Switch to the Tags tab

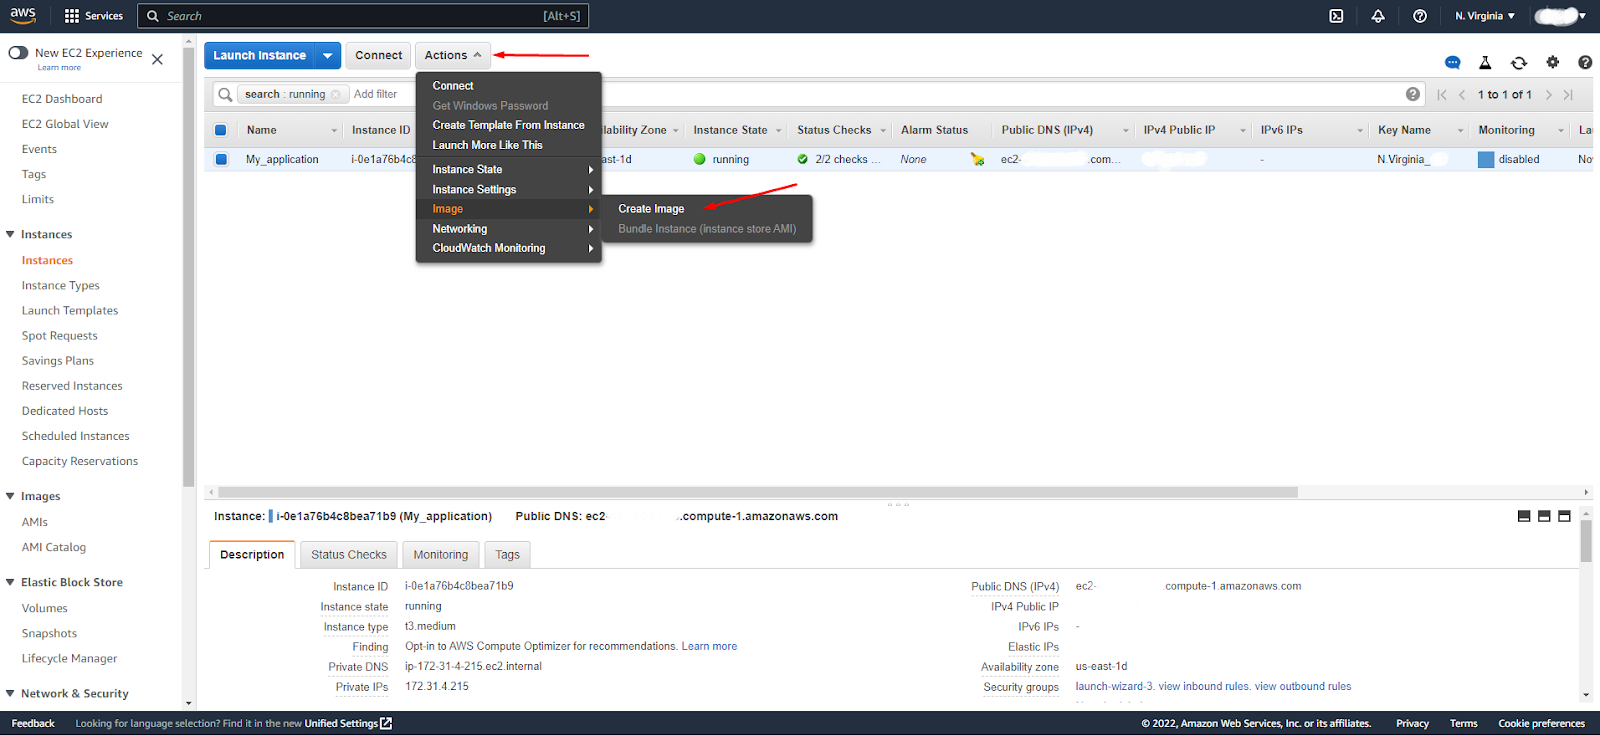508,555
